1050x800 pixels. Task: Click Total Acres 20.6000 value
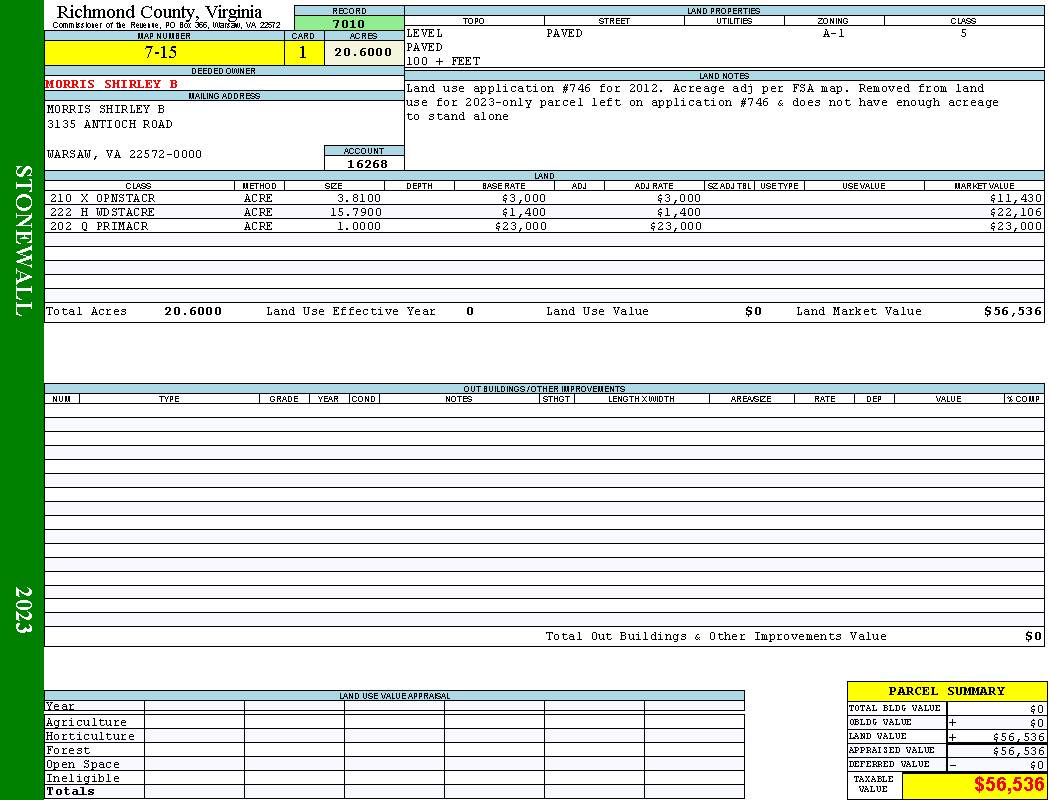(x=193, y=311)
